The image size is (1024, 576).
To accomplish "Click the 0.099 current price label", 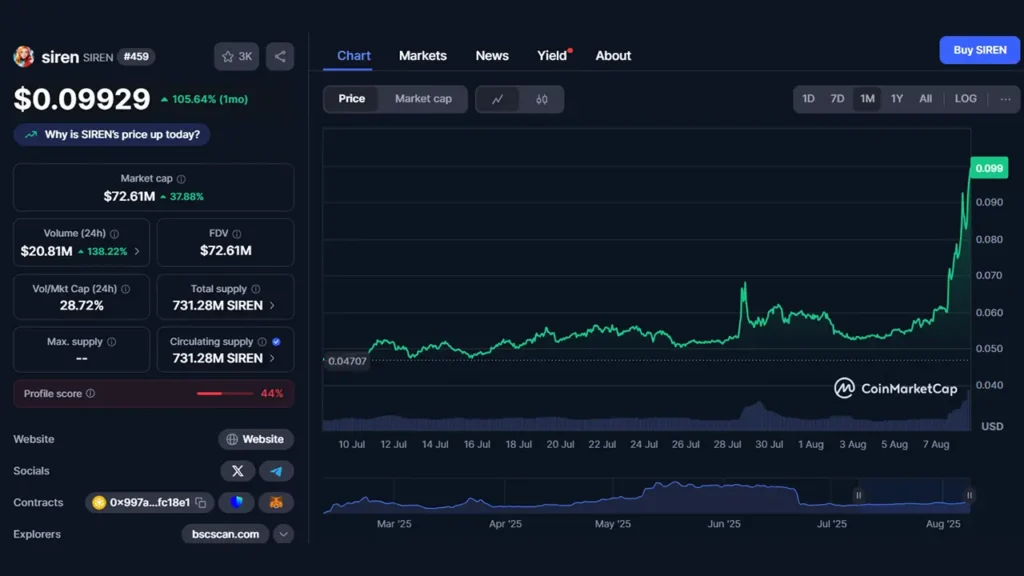I will (x=989, y=168).
